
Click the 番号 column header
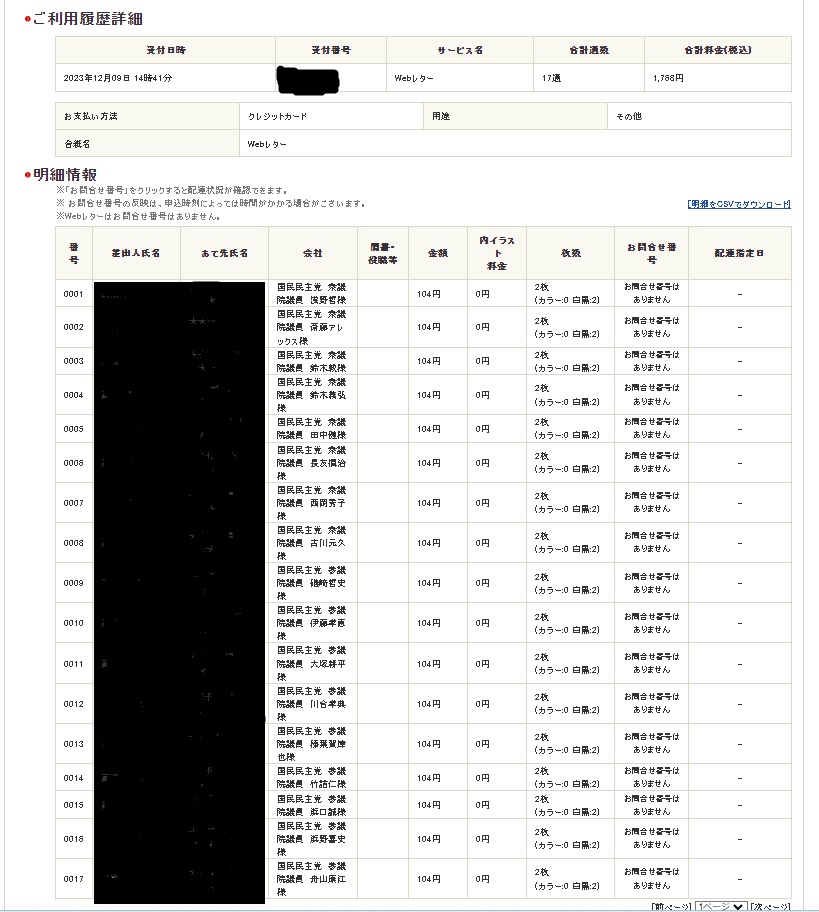tap(74, 253)
